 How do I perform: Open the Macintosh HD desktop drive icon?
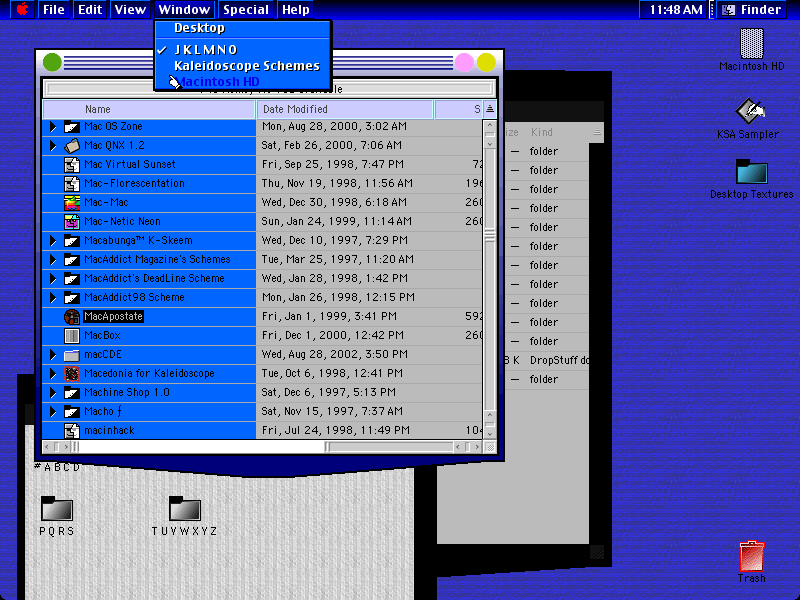point(751,44)
